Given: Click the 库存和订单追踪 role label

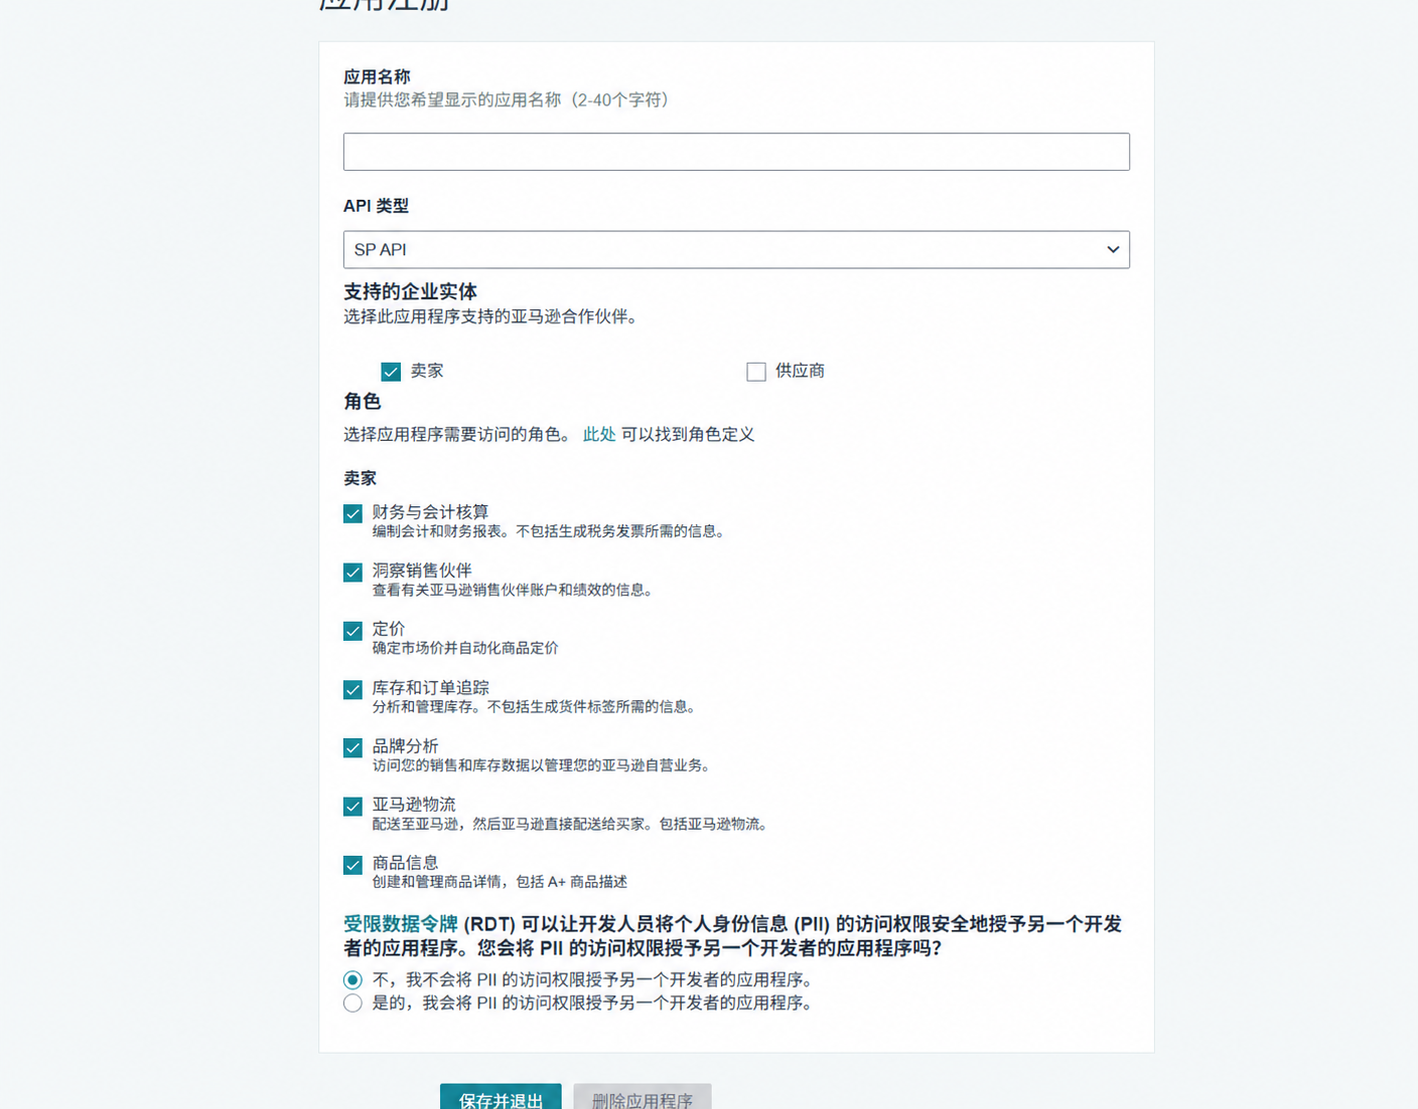Looking at the screenshot, I should 430,687.
